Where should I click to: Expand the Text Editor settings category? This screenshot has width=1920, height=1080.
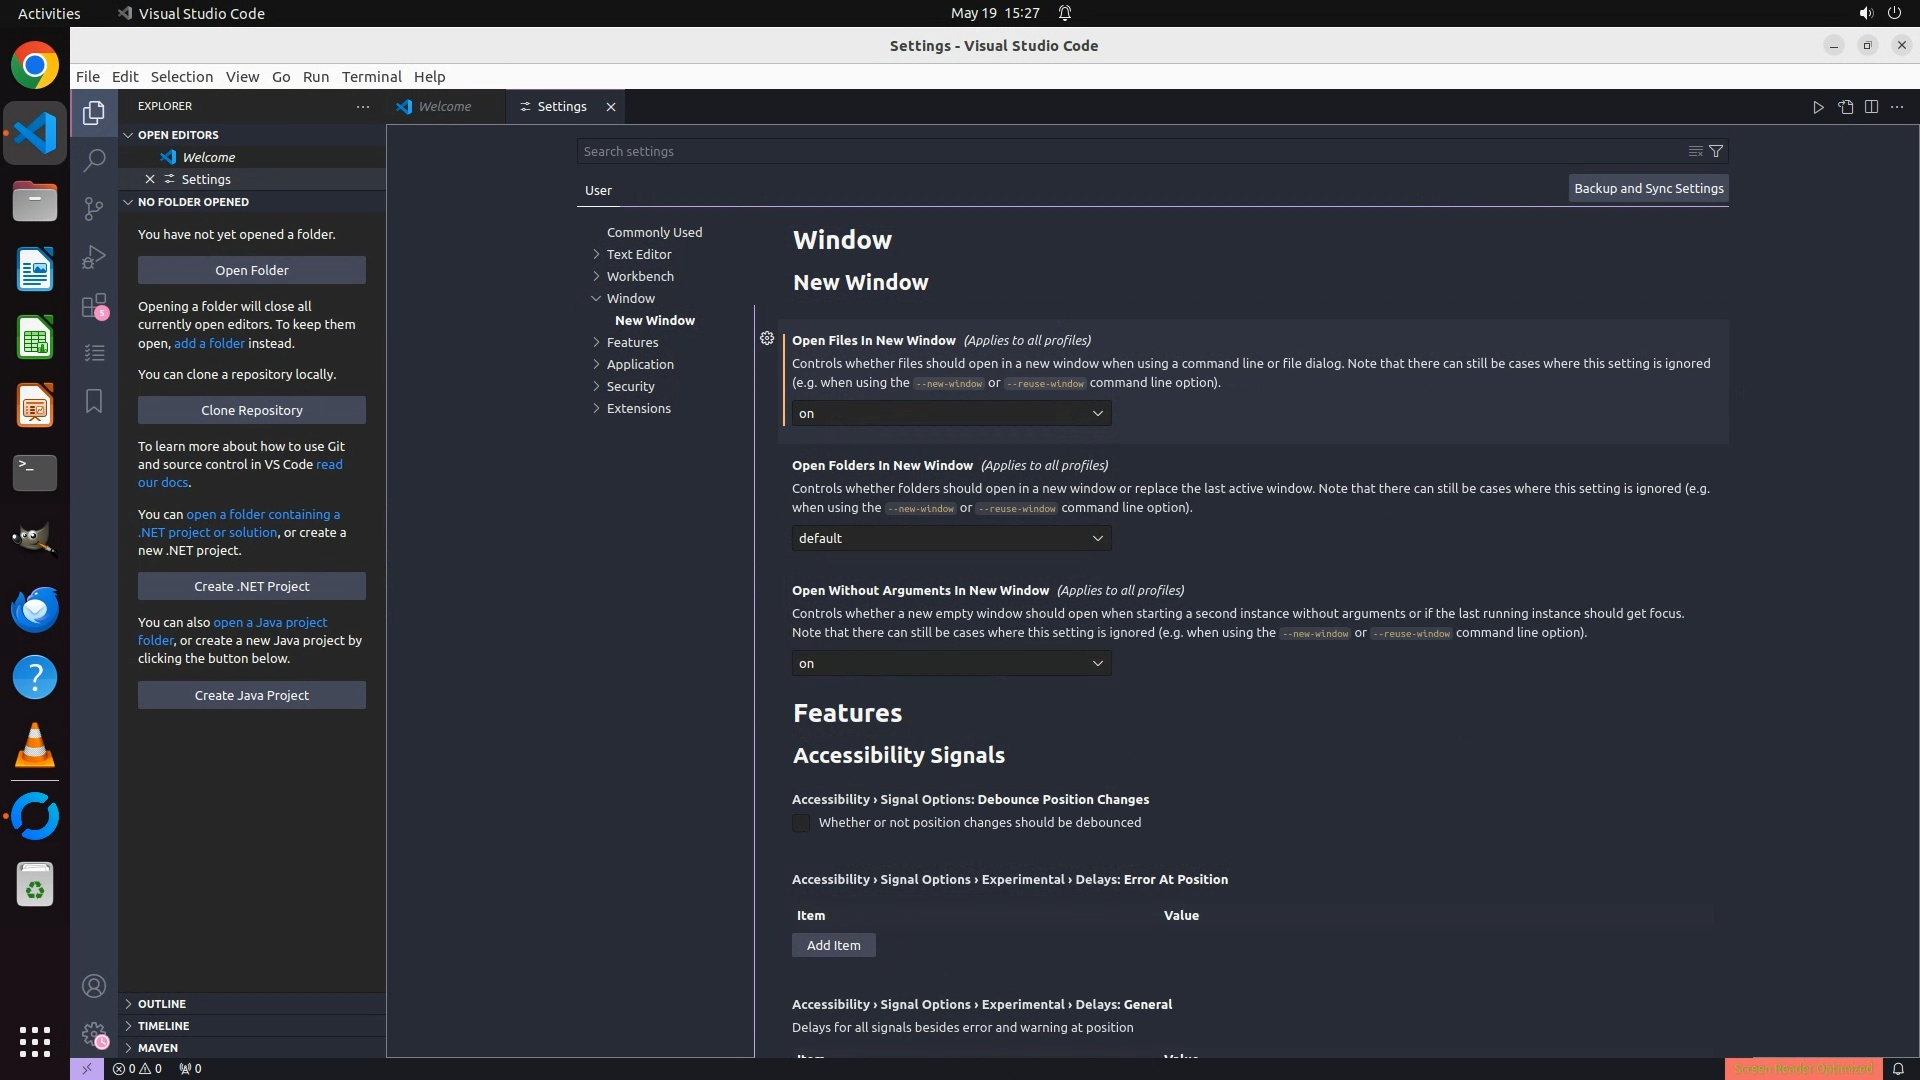tap(638, 254)
